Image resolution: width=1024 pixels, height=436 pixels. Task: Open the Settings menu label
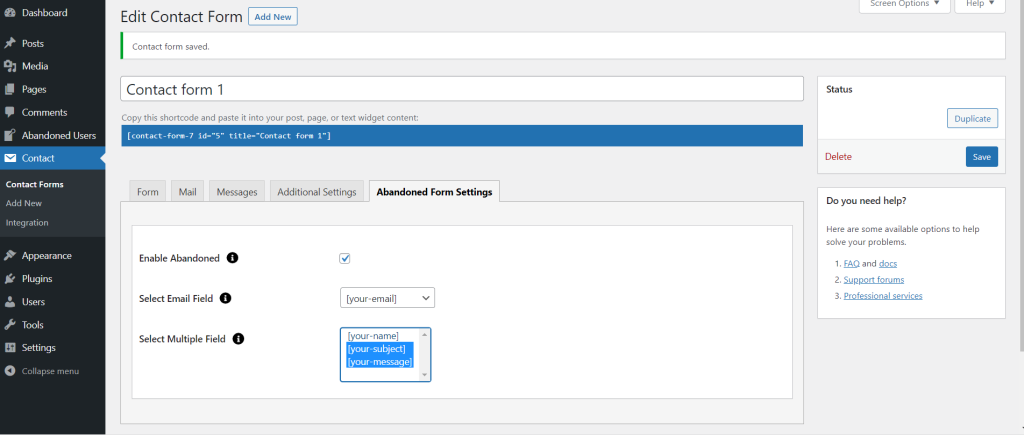click(x=39, y=347)
